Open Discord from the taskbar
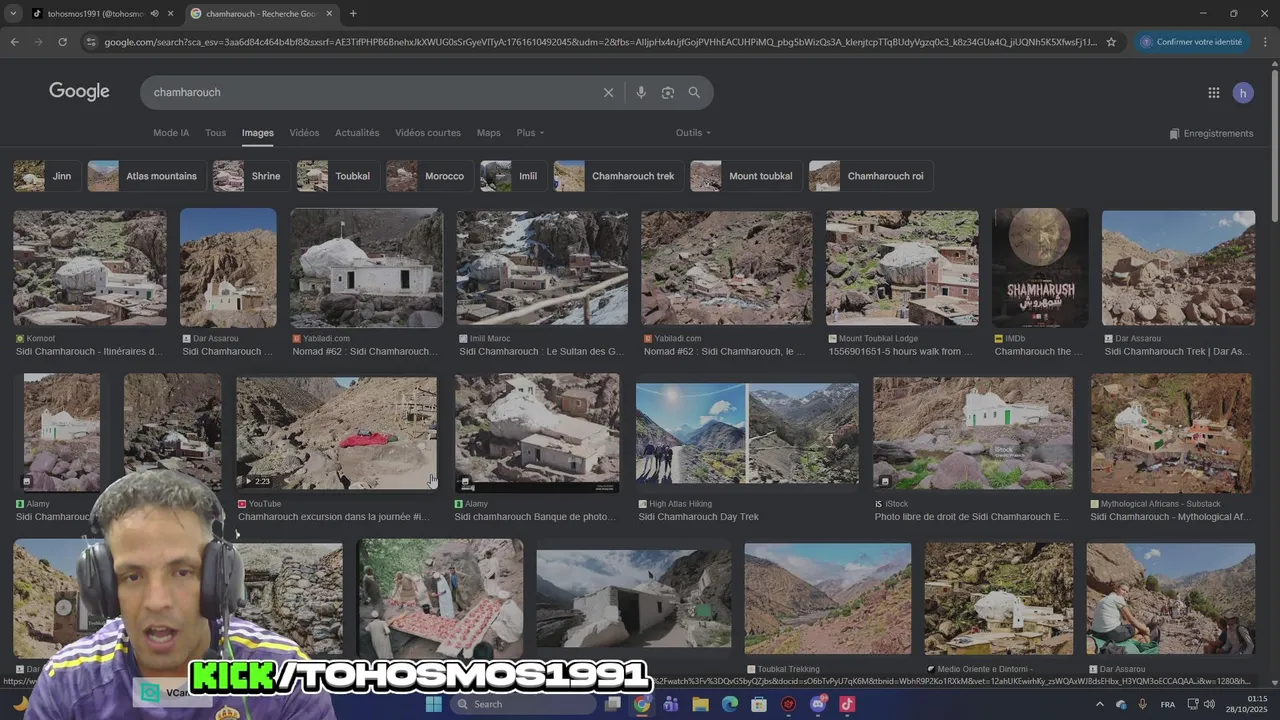1280x720 pixels. (818, 704)
